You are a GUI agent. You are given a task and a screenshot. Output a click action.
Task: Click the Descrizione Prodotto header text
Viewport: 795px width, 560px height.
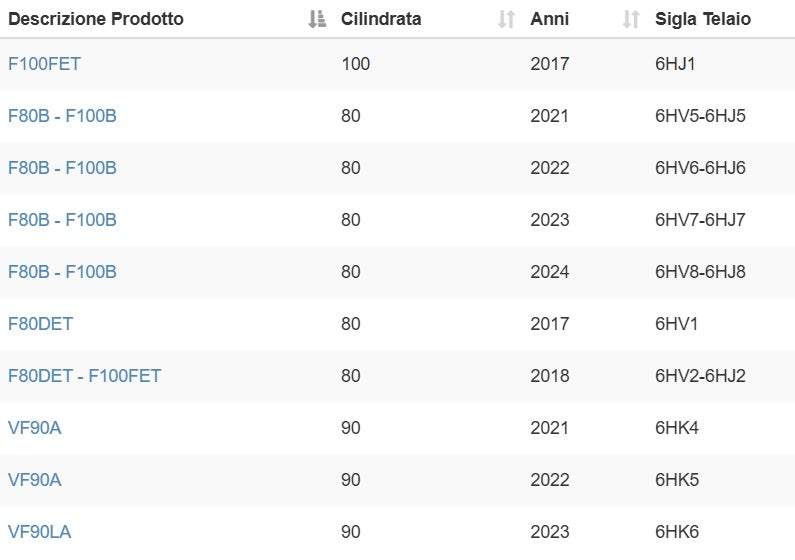pos(96,19)
